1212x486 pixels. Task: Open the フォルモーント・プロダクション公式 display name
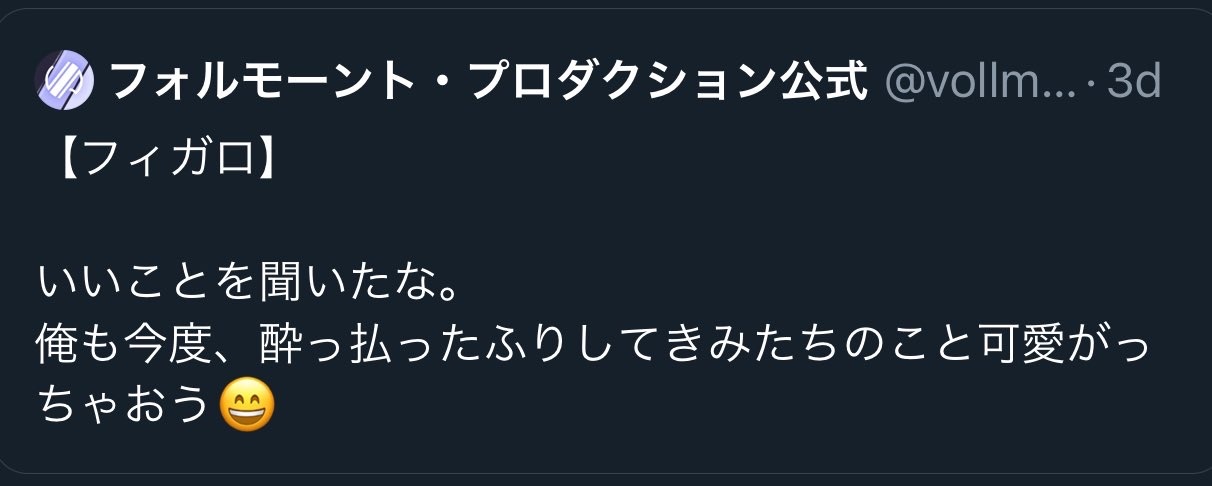click(x=487, y=82)
